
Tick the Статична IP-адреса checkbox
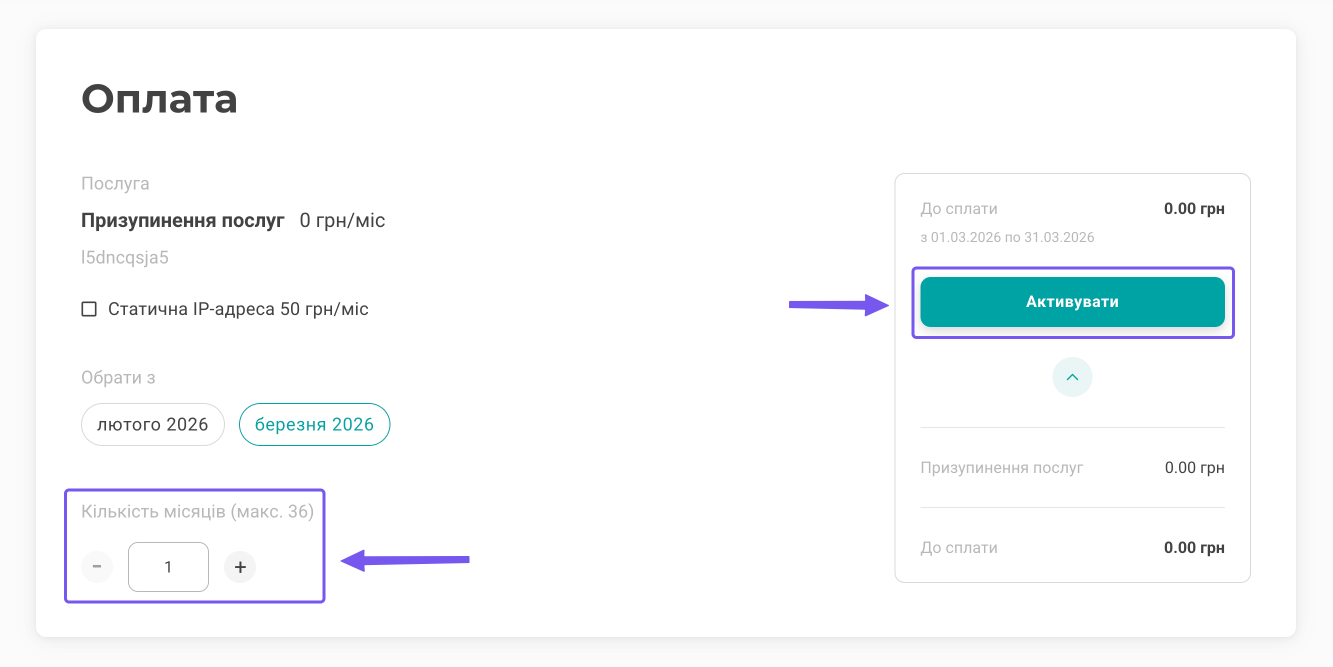click(89, 309)
